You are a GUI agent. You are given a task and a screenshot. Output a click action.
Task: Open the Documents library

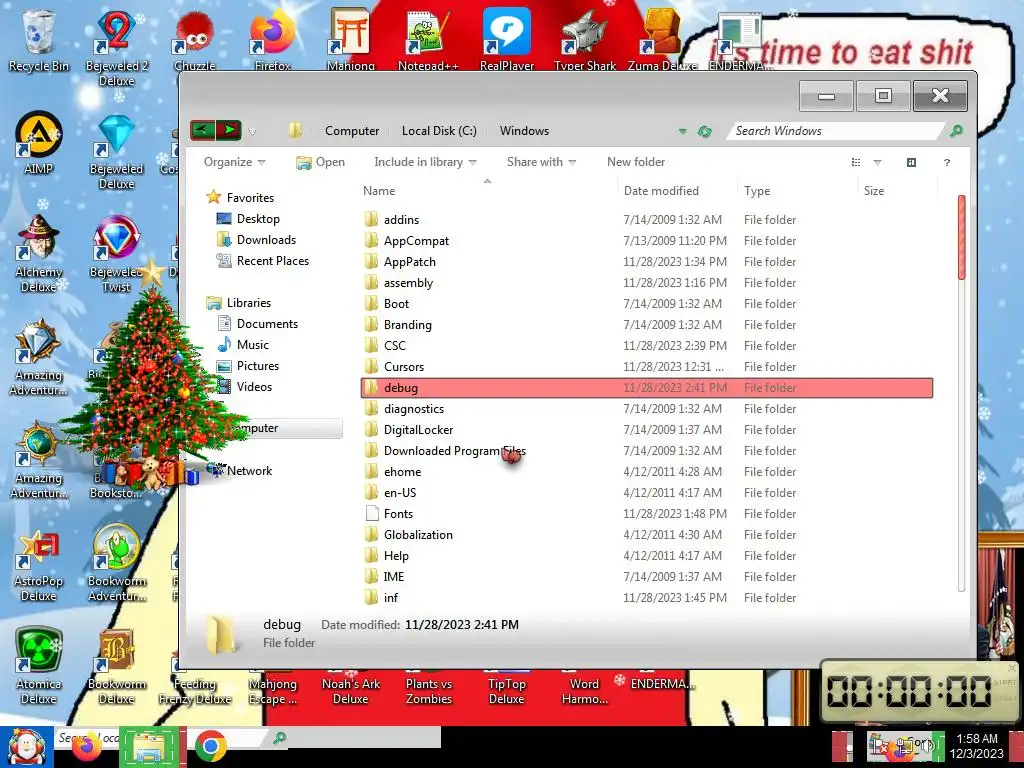257,323
